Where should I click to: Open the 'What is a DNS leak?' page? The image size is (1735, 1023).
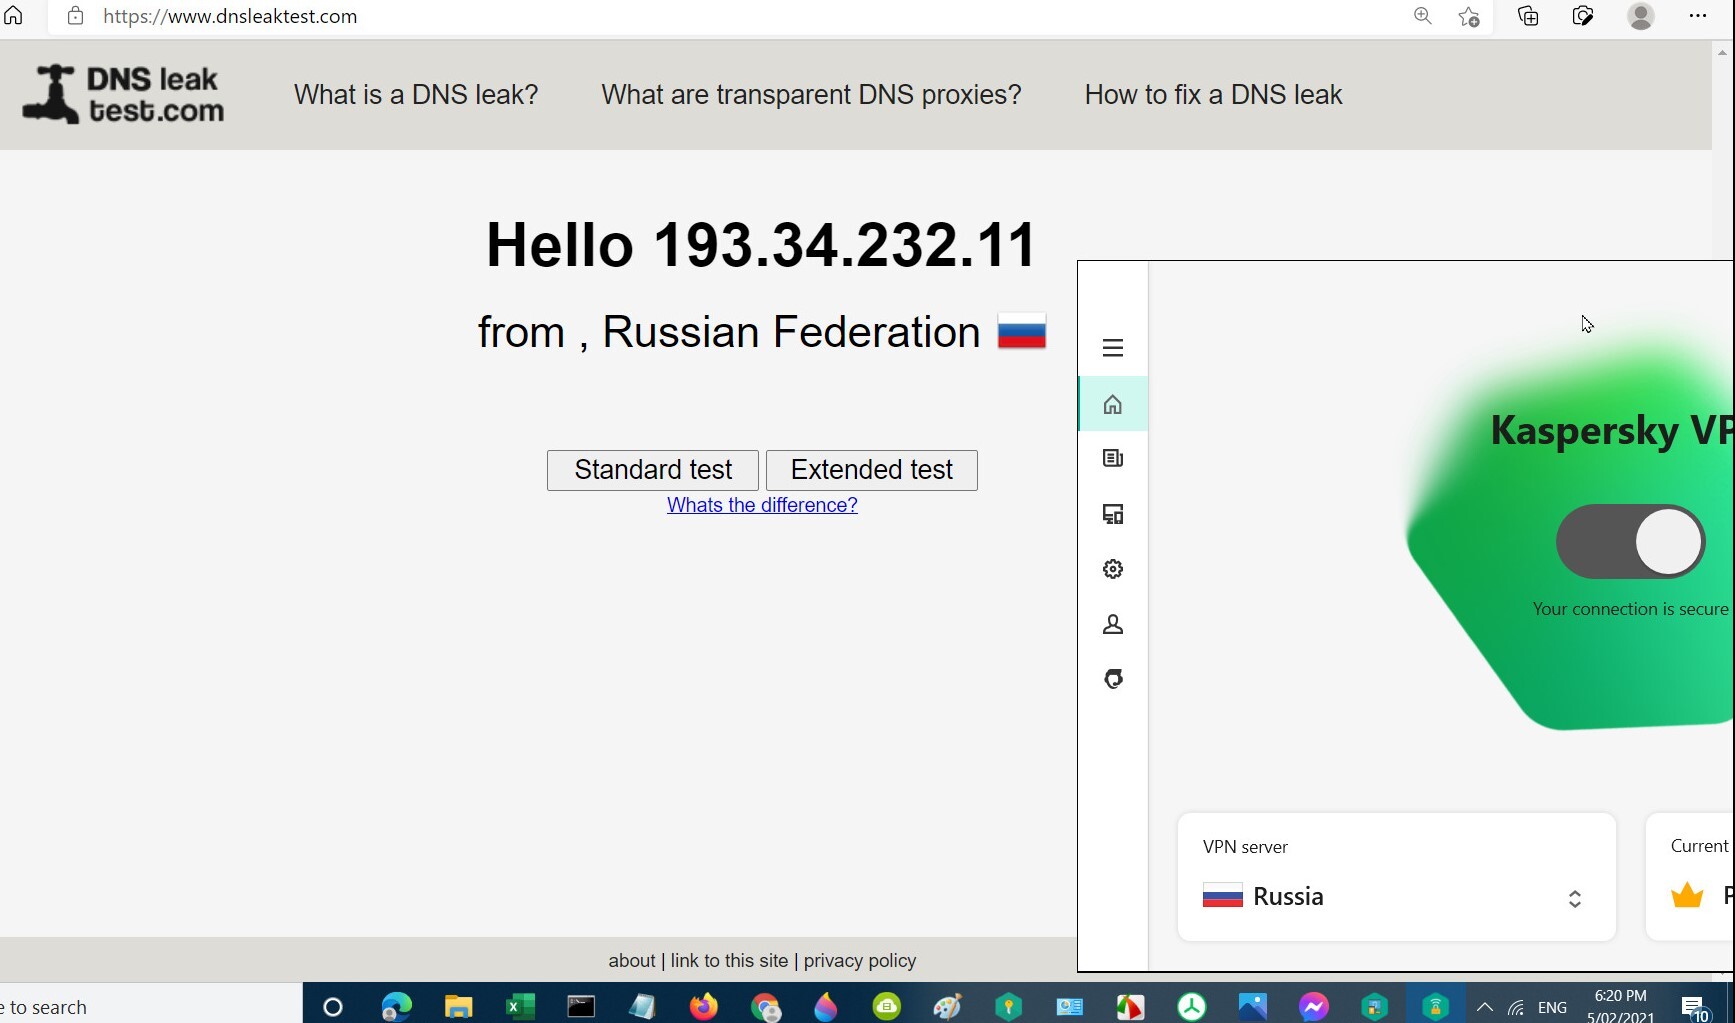pyautogui.click(x=416, y=95)
